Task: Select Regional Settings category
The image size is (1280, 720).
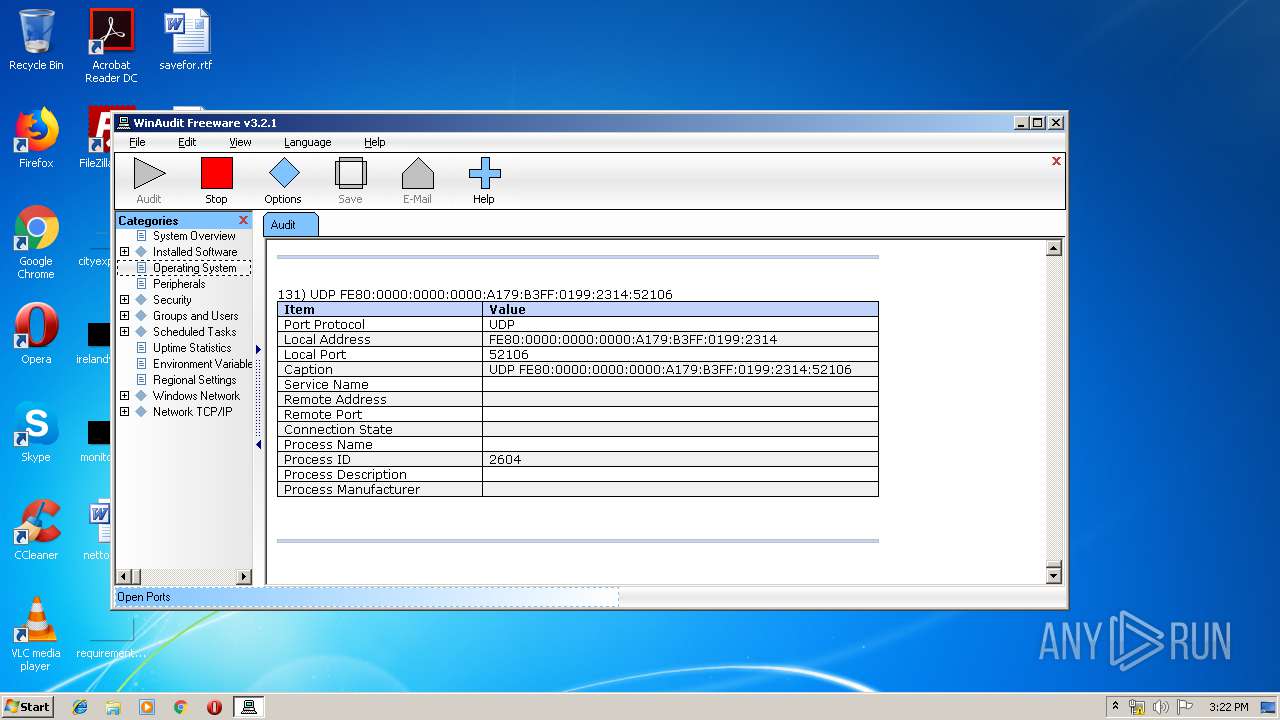Action: pyautogui.click(x=194, y=380)
